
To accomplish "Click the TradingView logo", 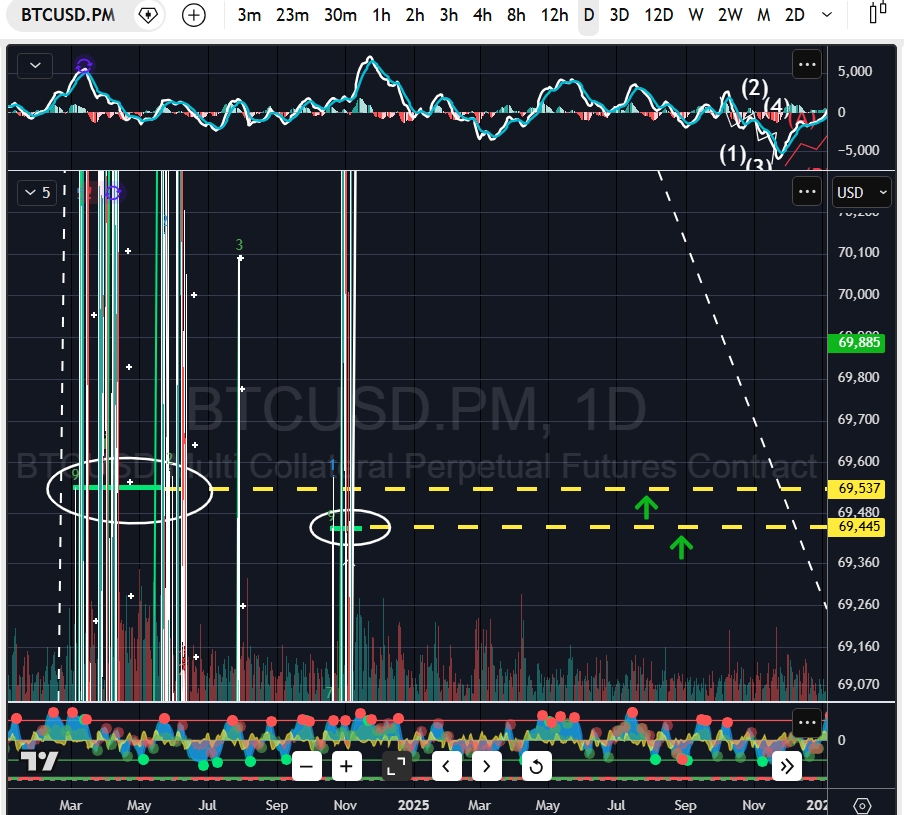I will pos(39,761).
